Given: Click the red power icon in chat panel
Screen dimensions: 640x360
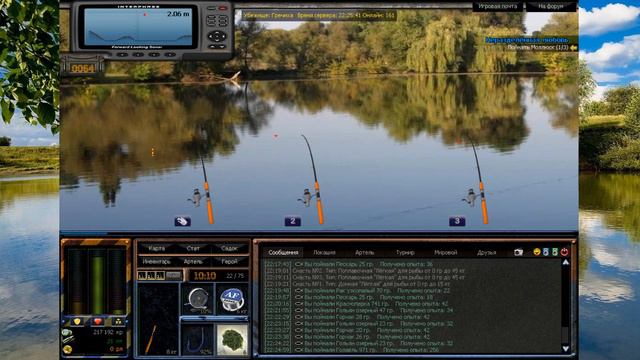Looking at the screenshot, I should tap(564, 252).
